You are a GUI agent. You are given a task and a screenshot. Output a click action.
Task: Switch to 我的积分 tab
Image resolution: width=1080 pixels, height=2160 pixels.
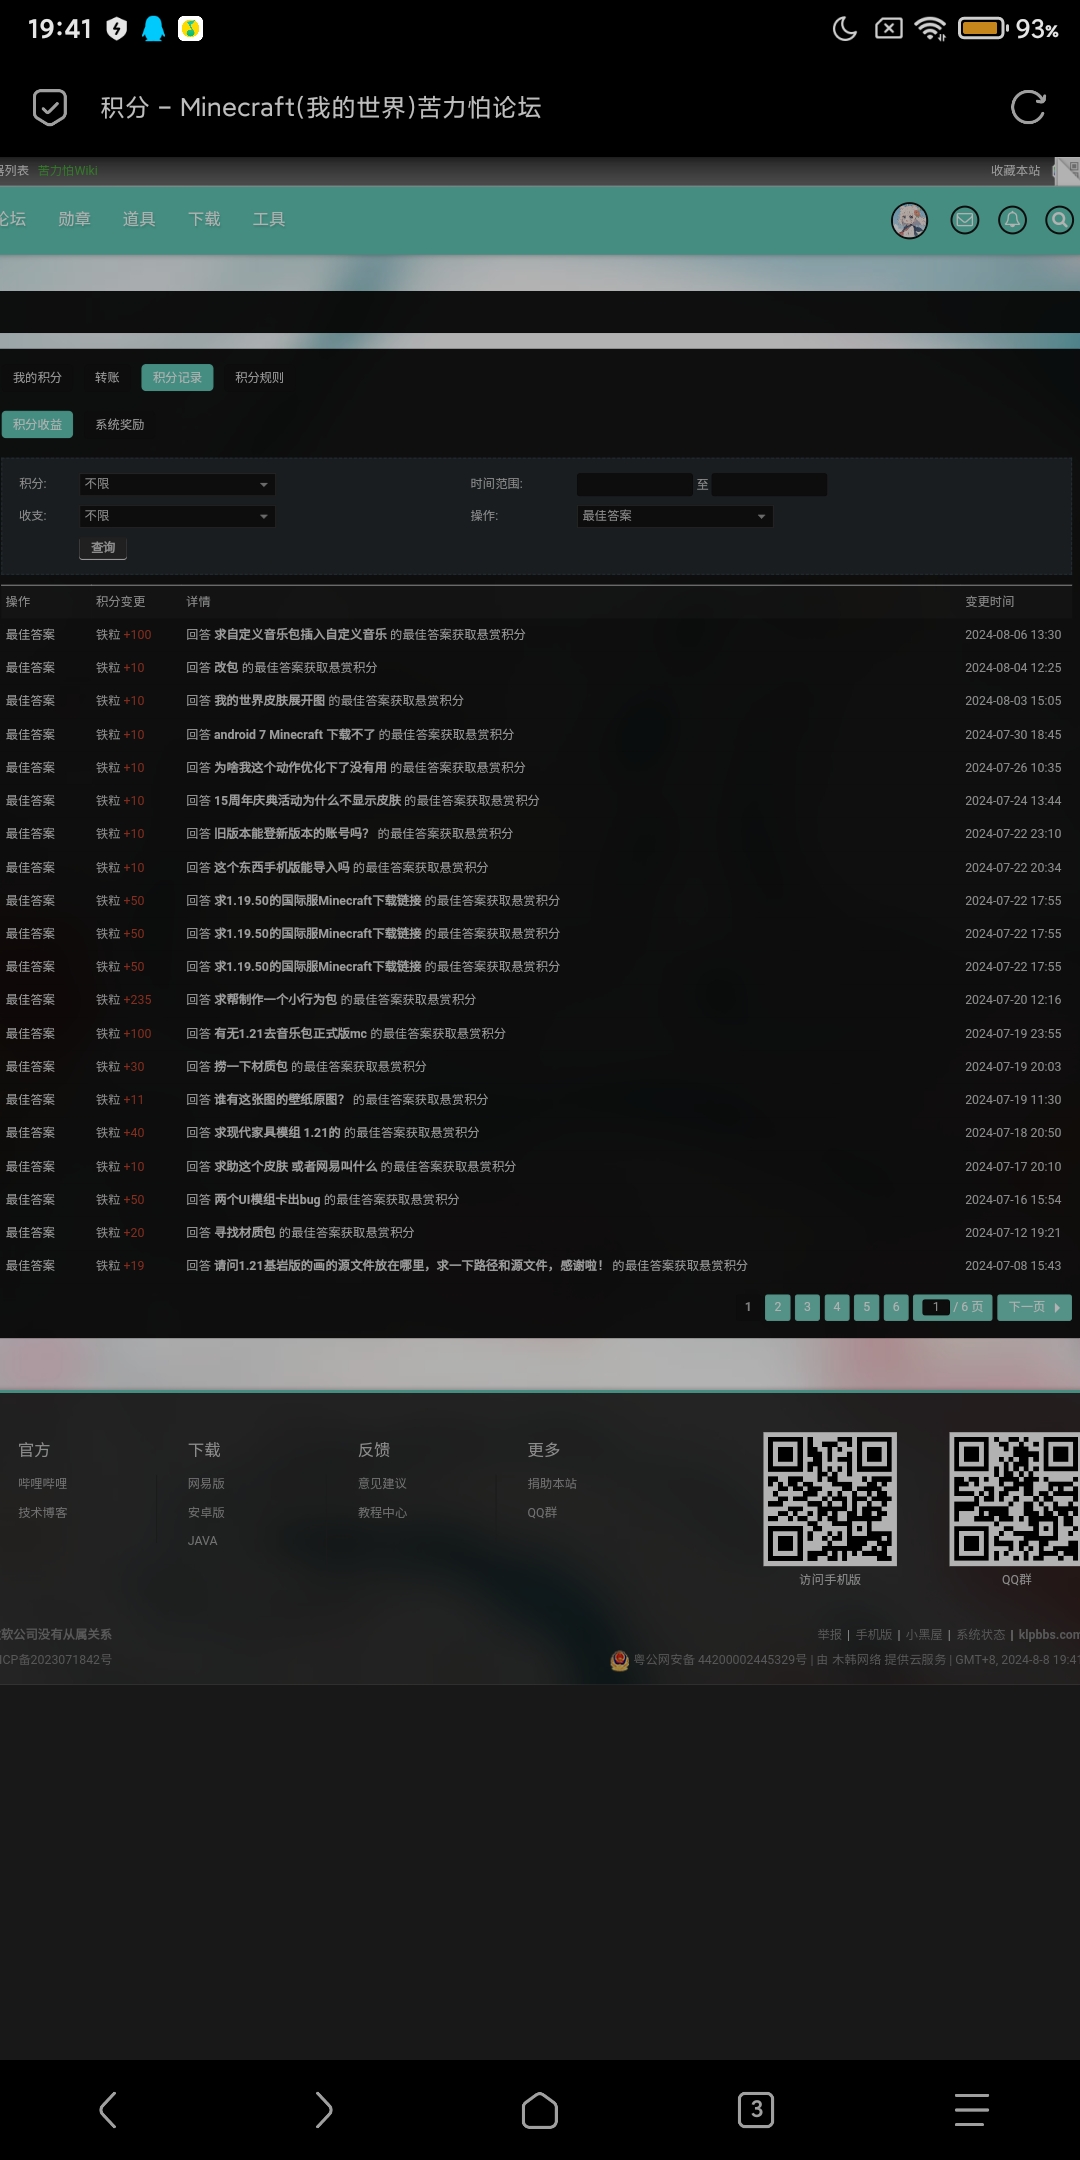point(37,377)
